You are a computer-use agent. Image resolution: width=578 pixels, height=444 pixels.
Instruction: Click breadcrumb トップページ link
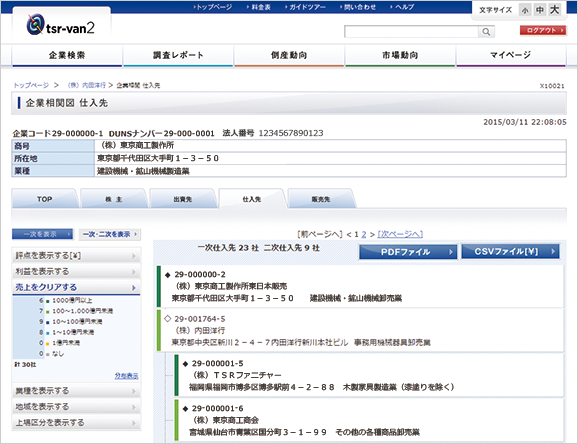(x=31, y=85)
